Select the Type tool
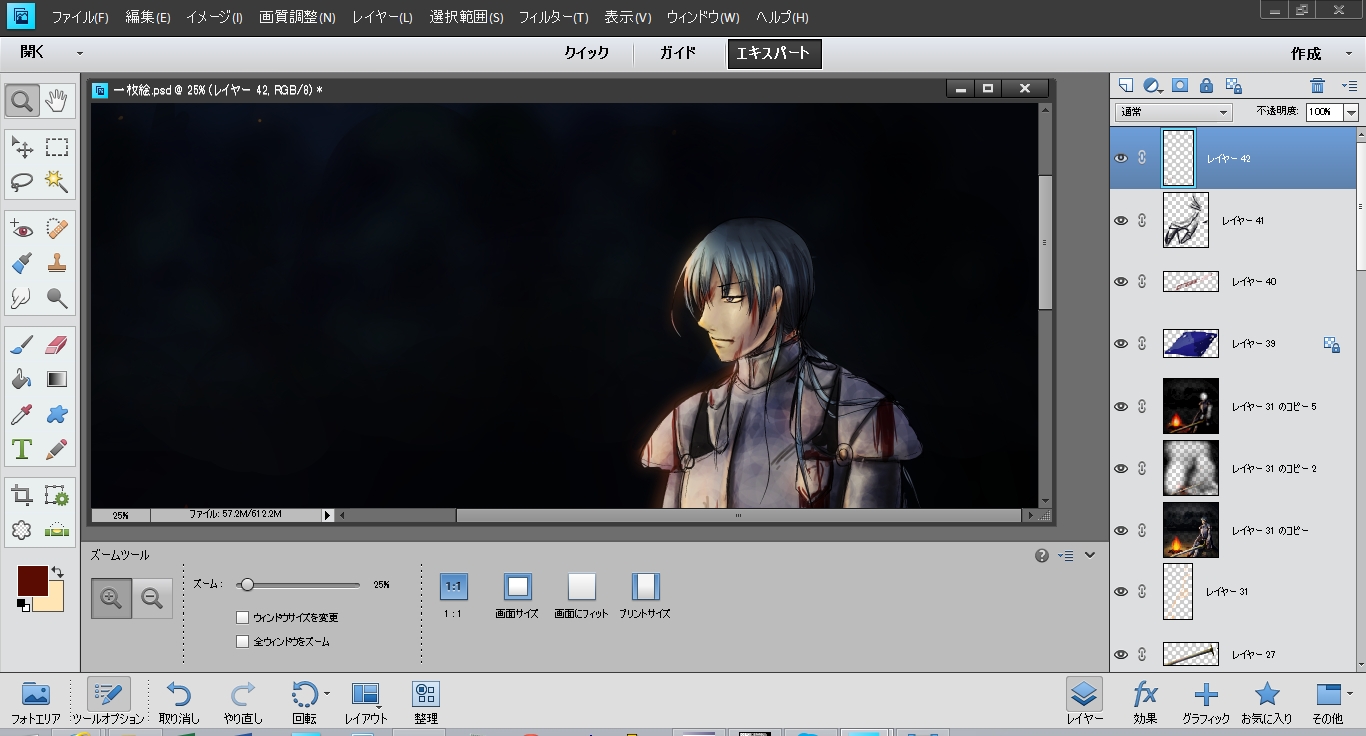This screenshot has width=1366, height=736. (22, 448)
